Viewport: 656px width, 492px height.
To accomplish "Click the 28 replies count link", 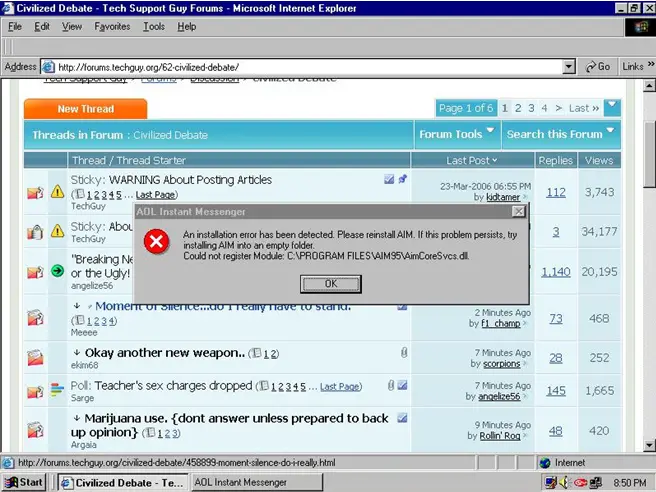I will [556, 358].
